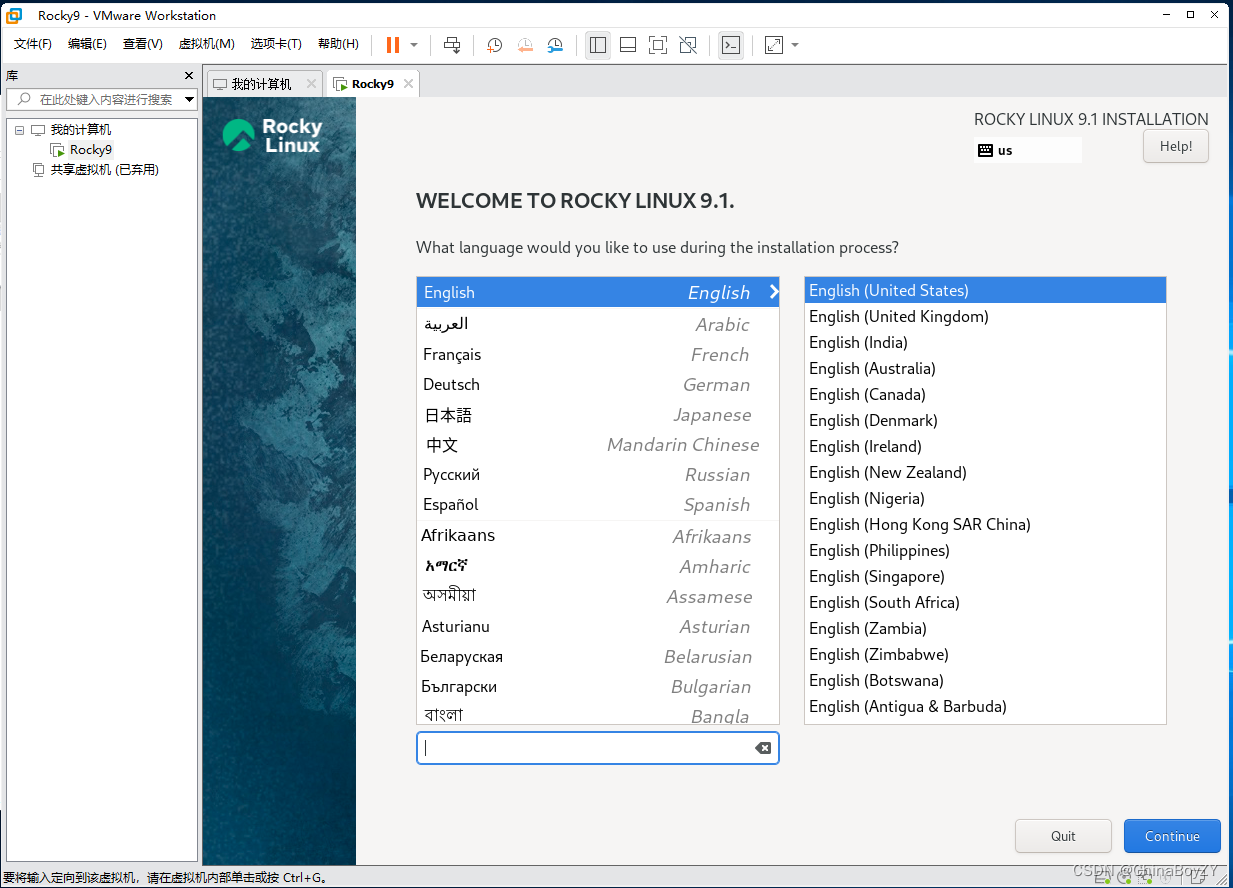Select 我的计算机 in the library tree

point(81,130)
